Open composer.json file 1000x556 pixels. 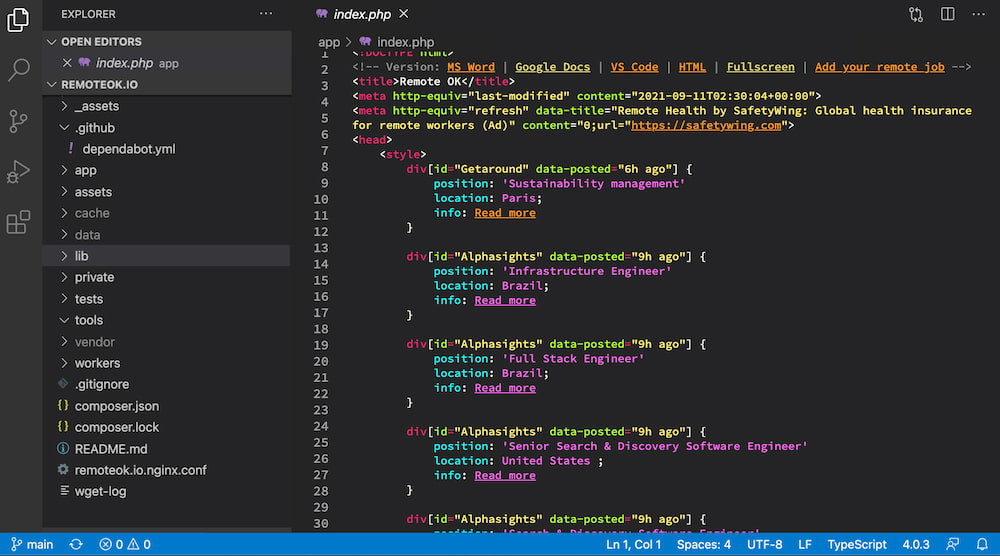pyautogui.click(x=116, y=406)
